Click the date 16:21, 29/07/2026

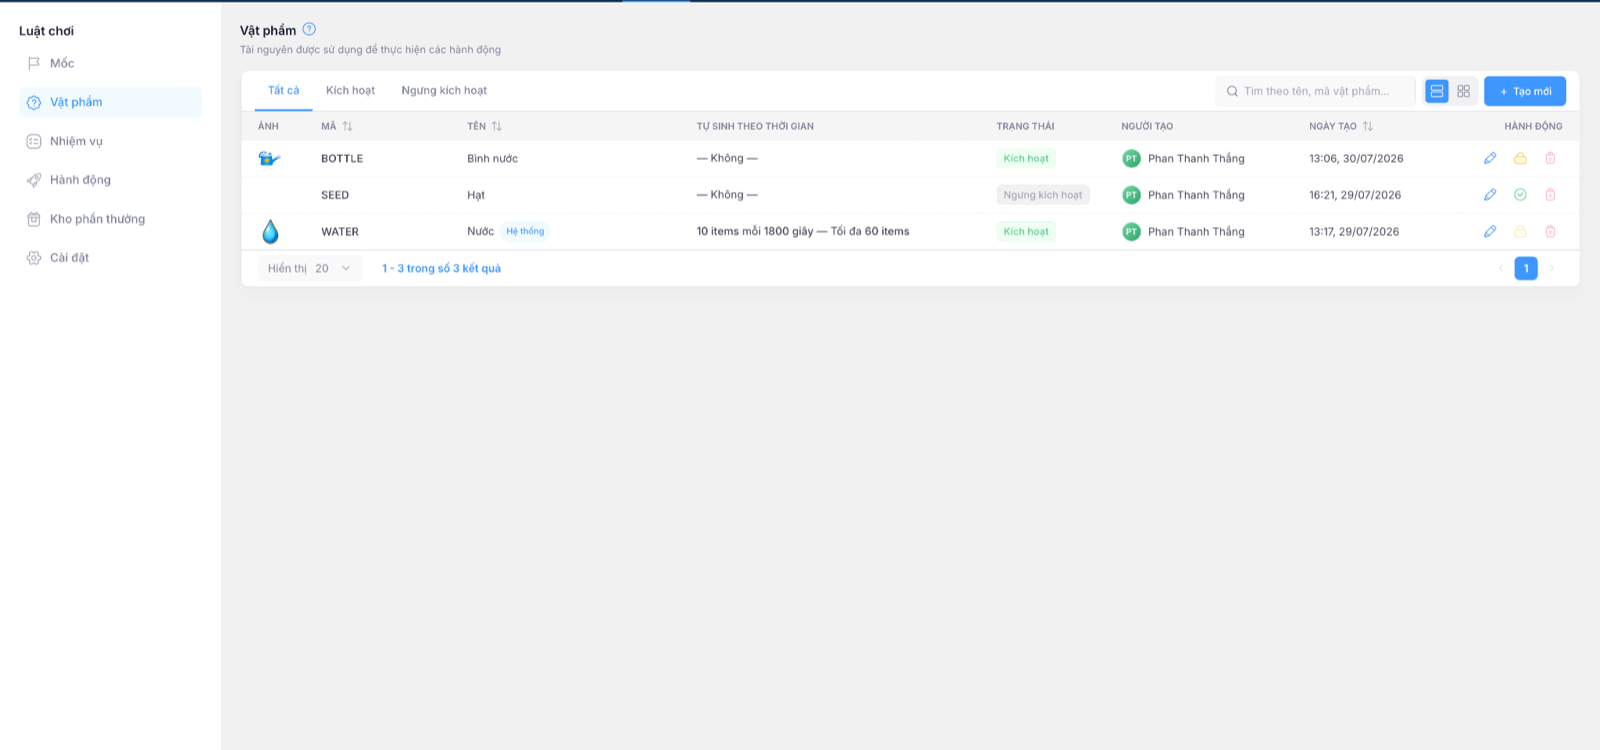[1355, 195]
